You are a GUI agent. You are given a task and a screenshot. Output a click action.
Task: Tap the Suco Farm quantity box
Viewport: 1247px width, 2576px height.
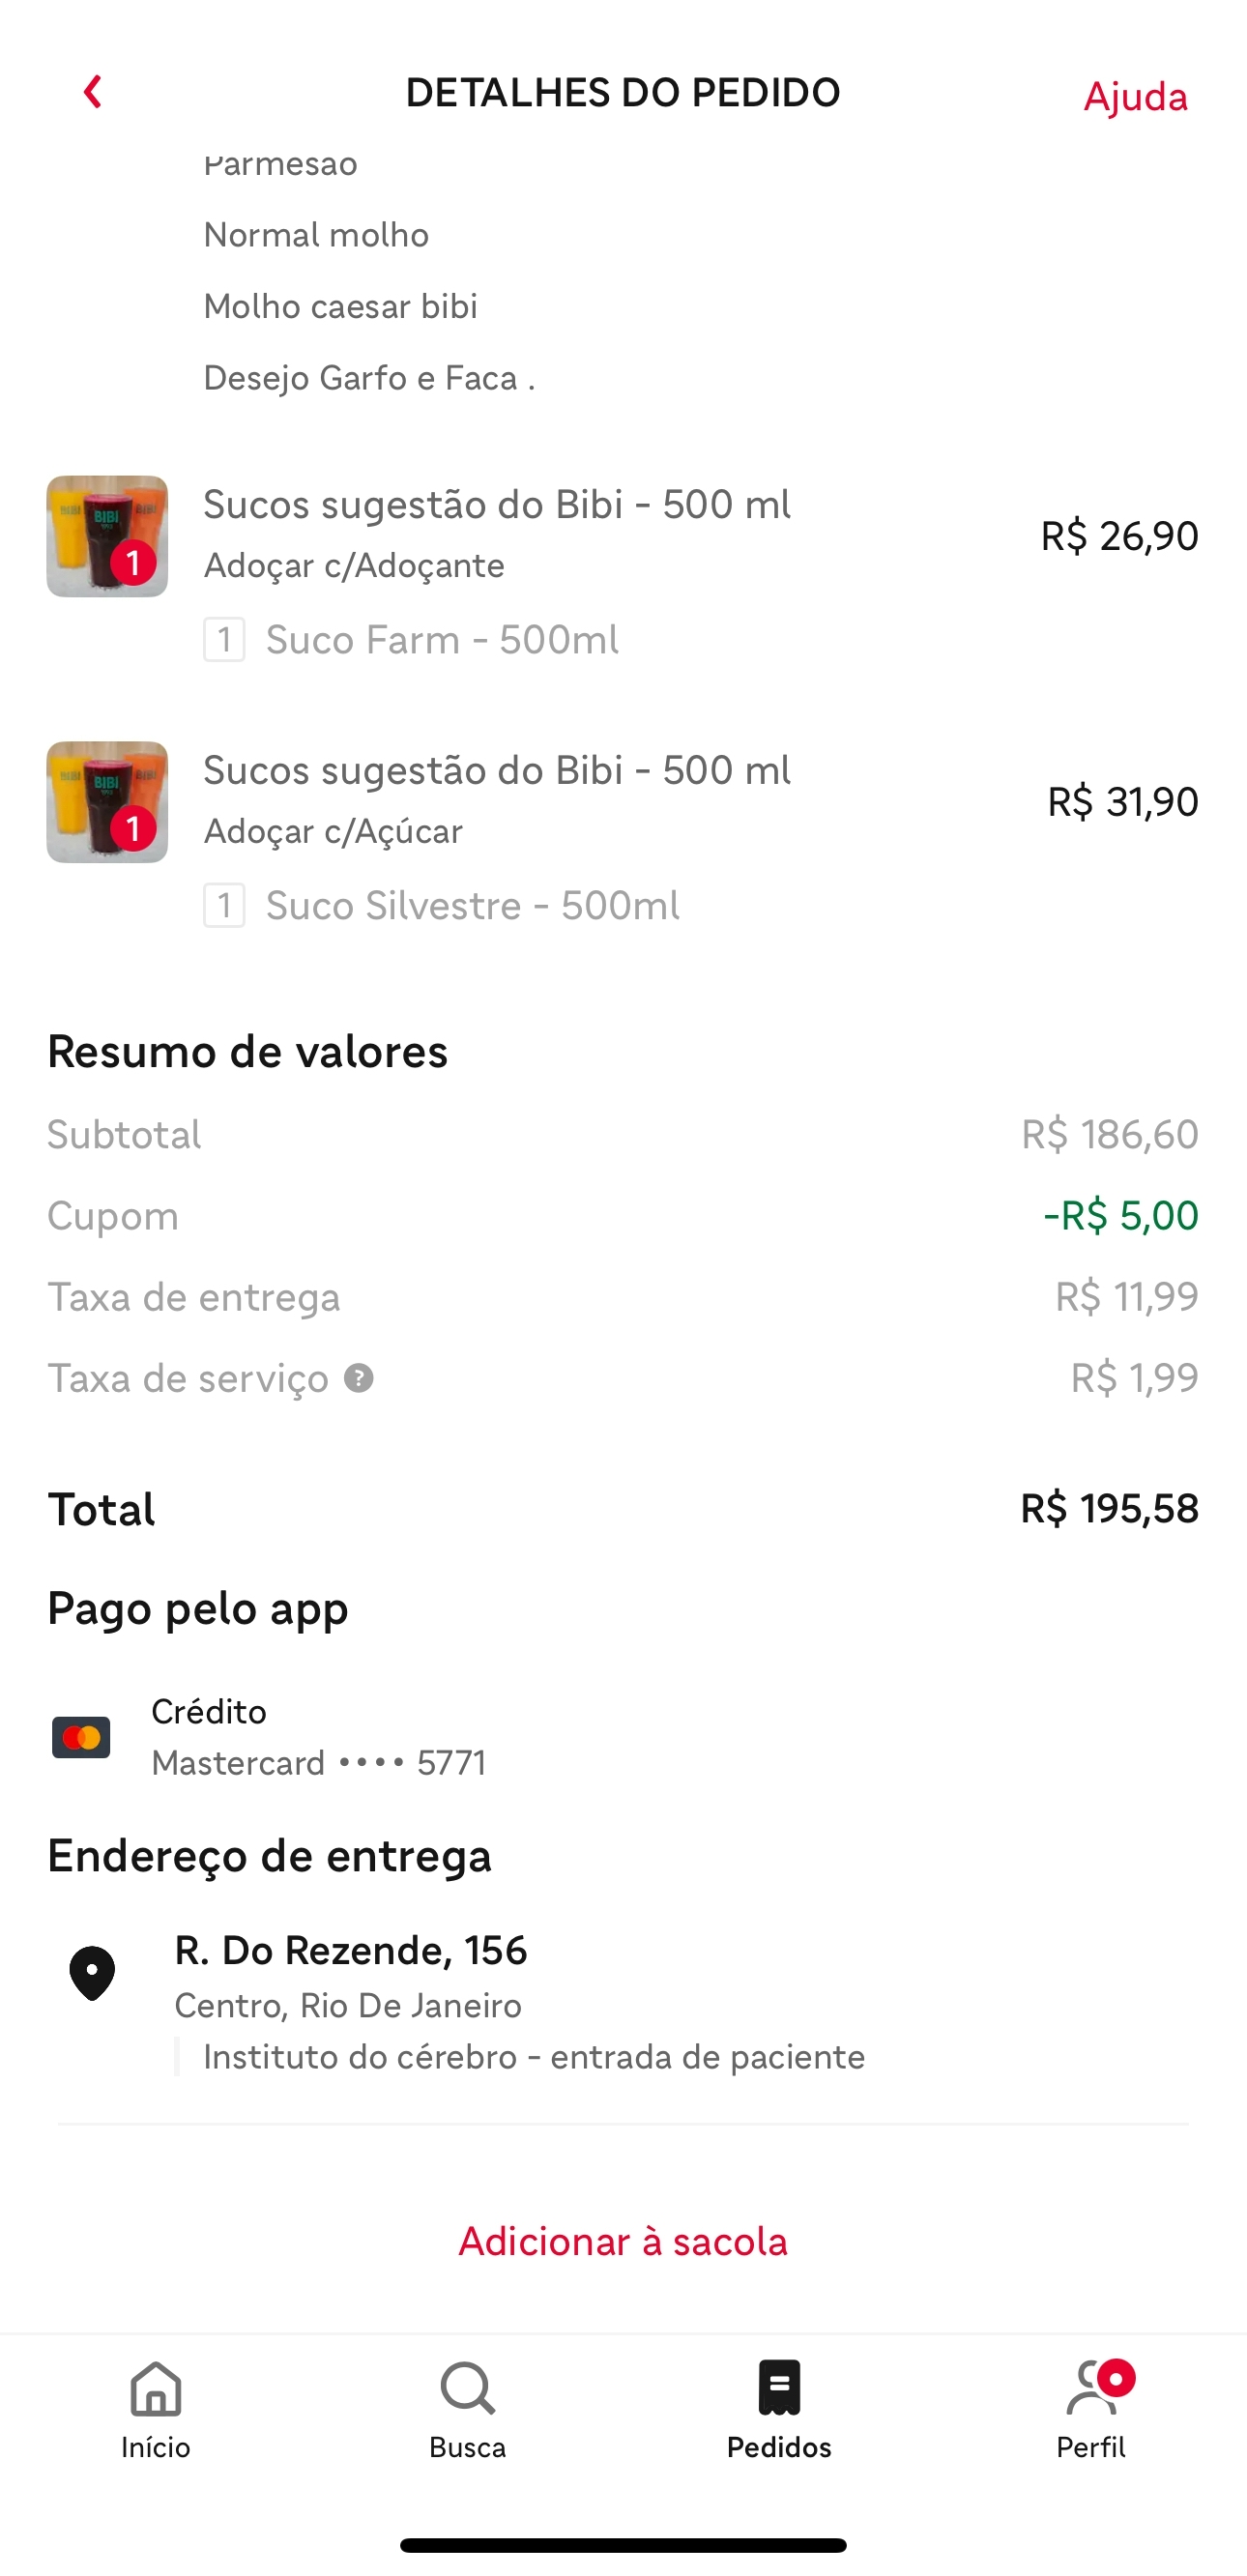(x=224, y=640)
